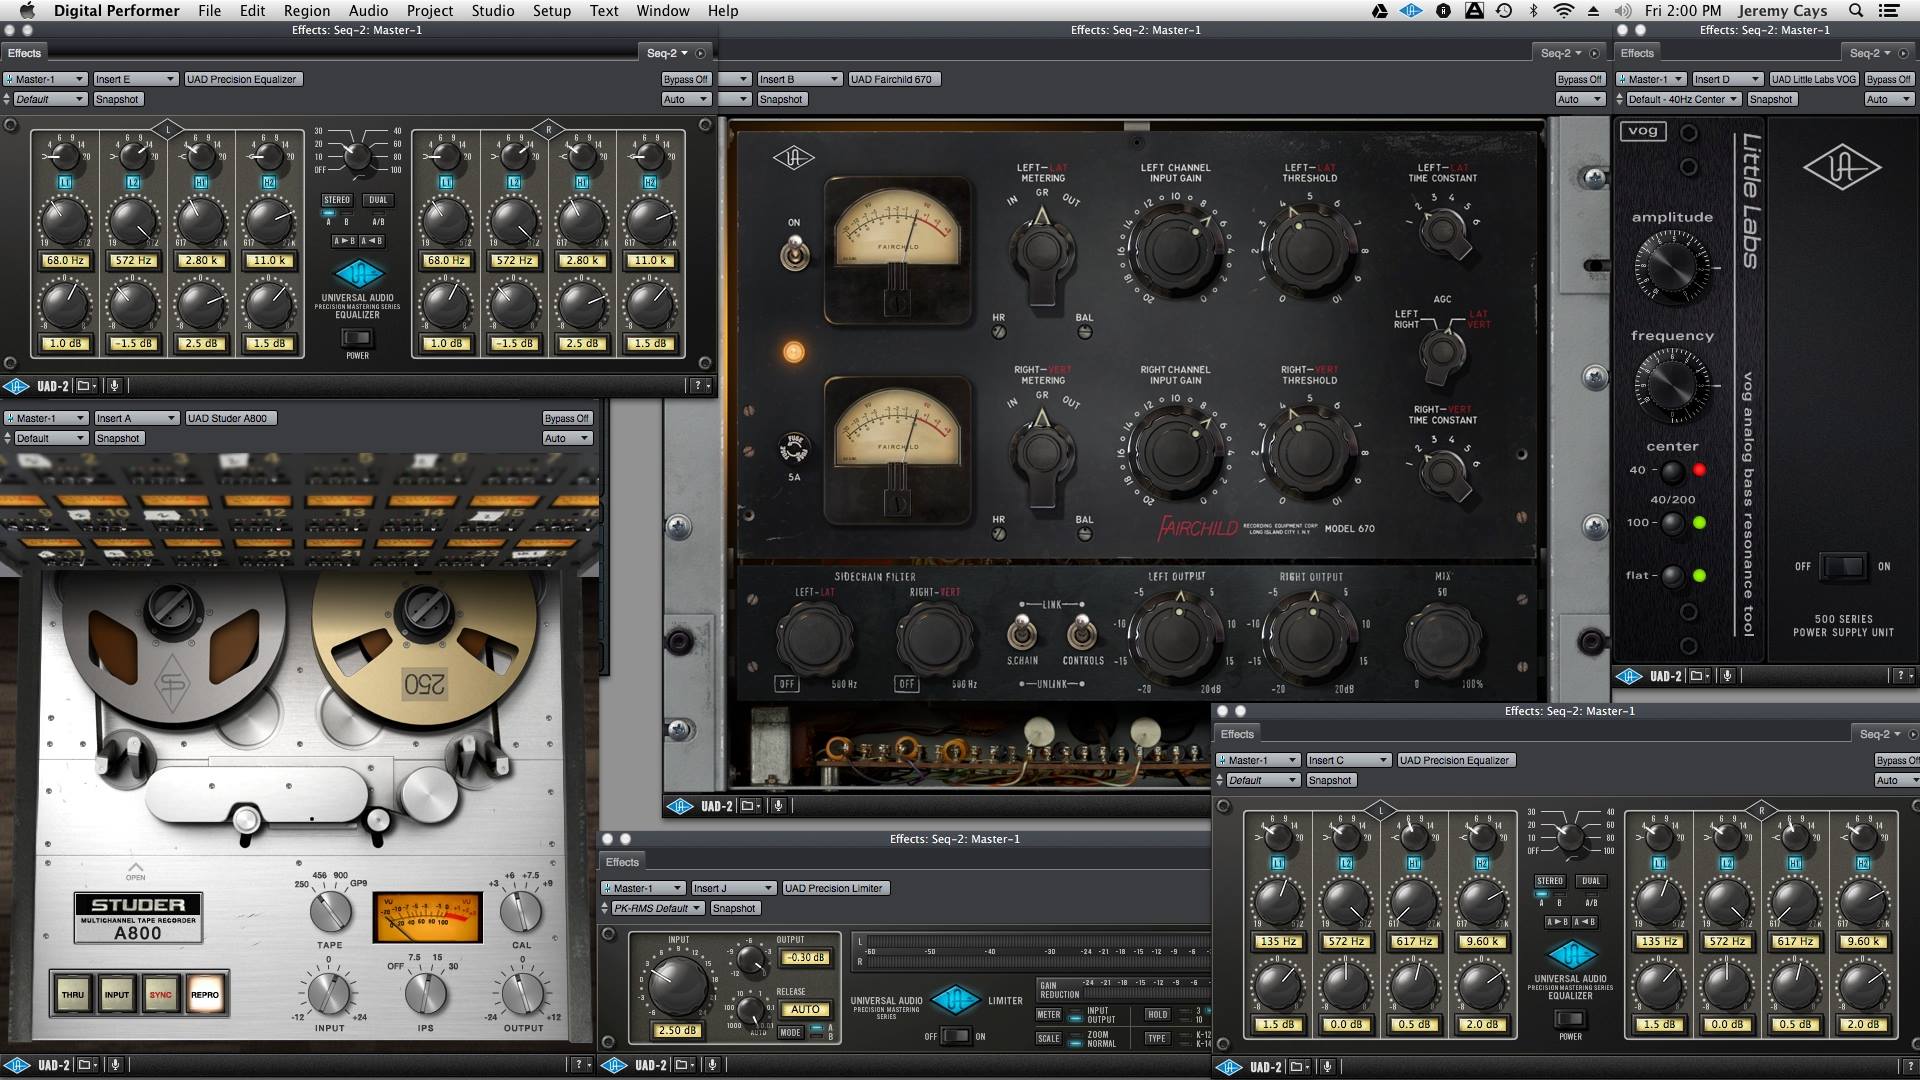The image size is (1920, 1080).
Task: Toggle the Little Labs VOG power supply OFF/ON switch
Action: coord(1842,566)
